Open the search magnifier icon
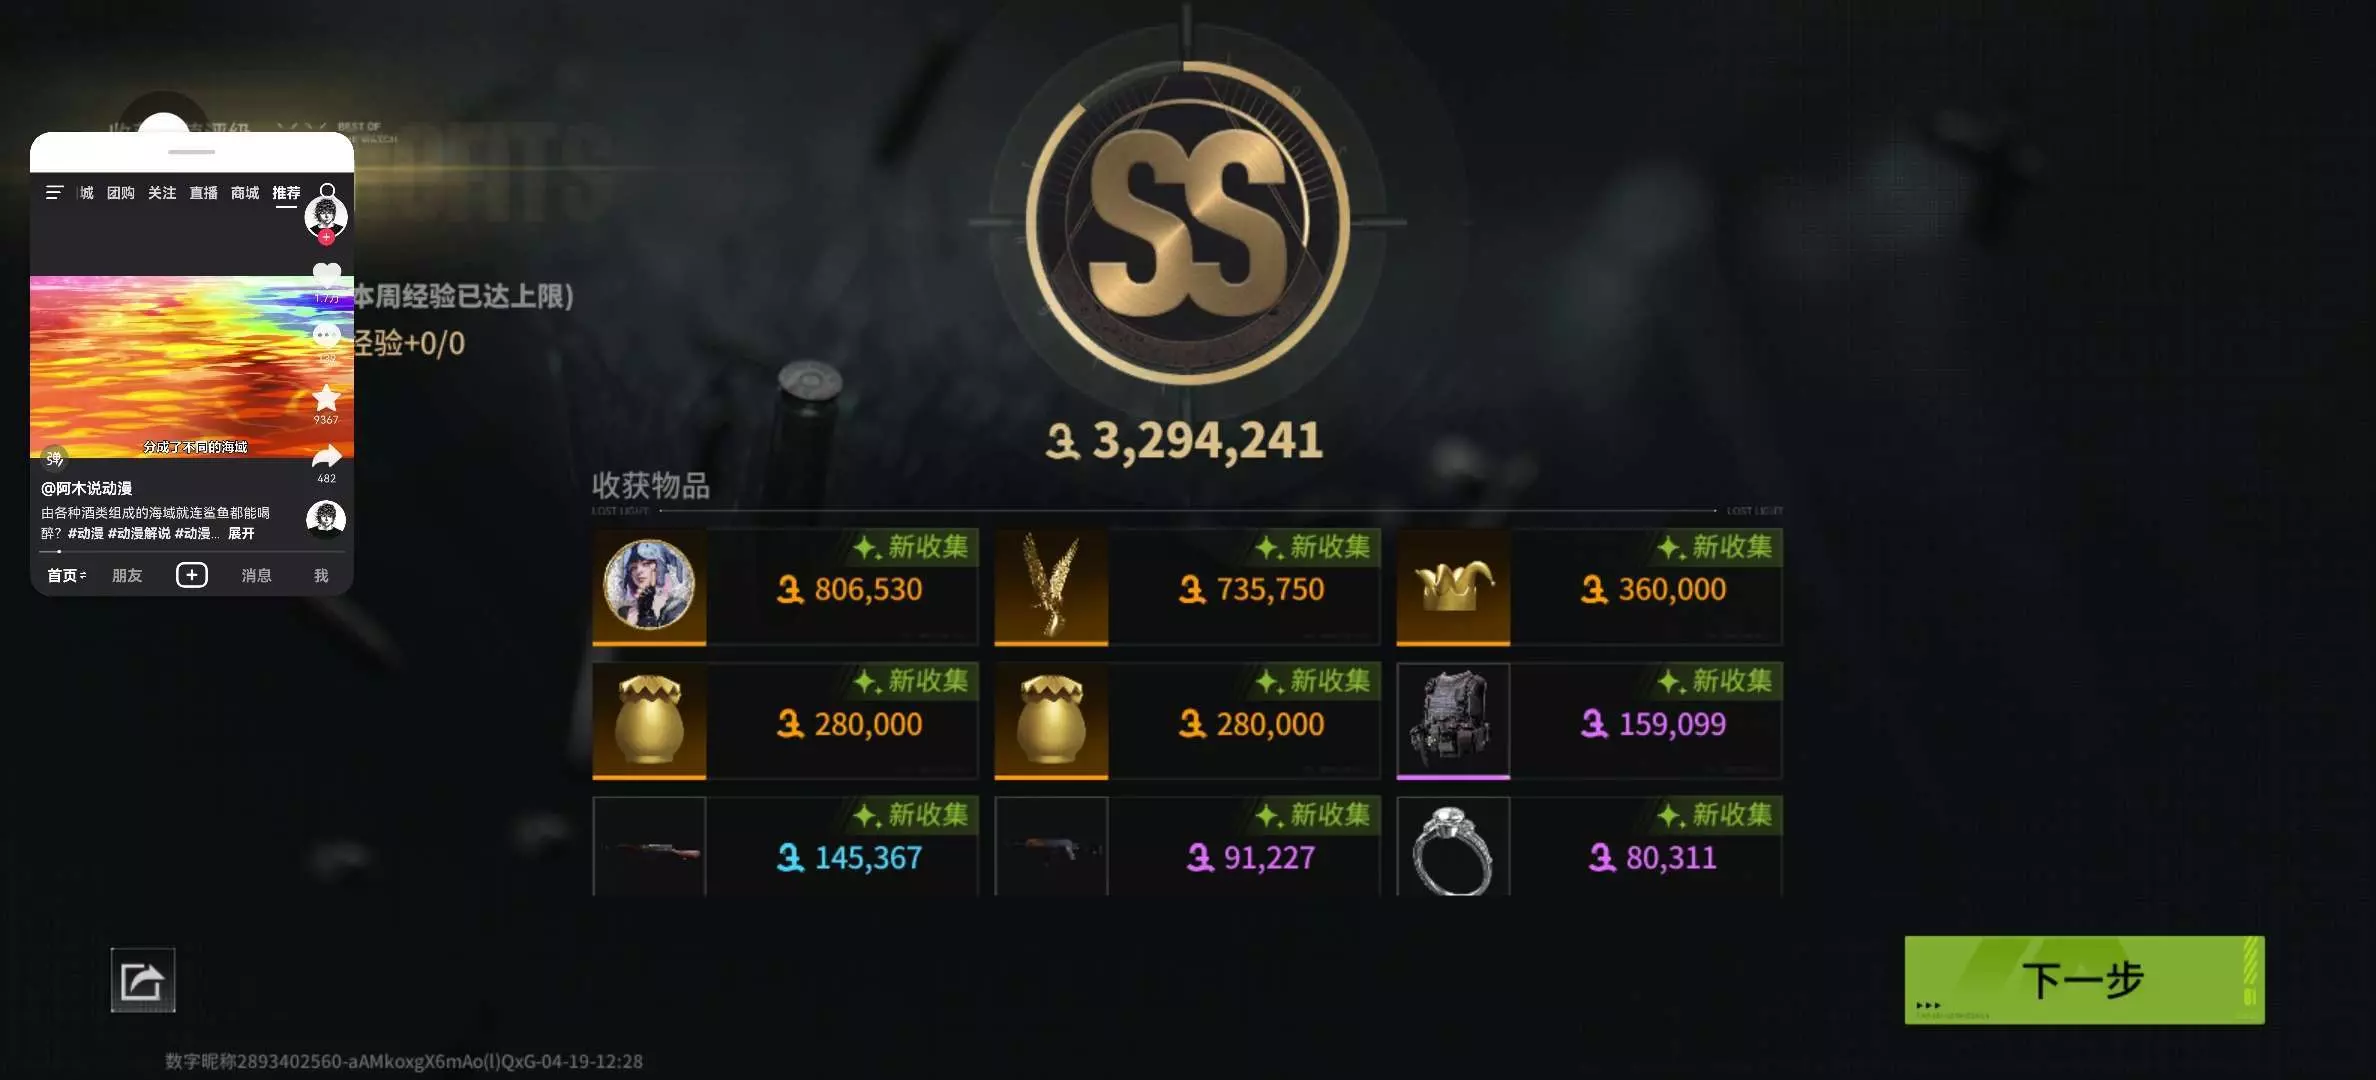Viewport: 2376px width, 1080px height. point(327,191)
